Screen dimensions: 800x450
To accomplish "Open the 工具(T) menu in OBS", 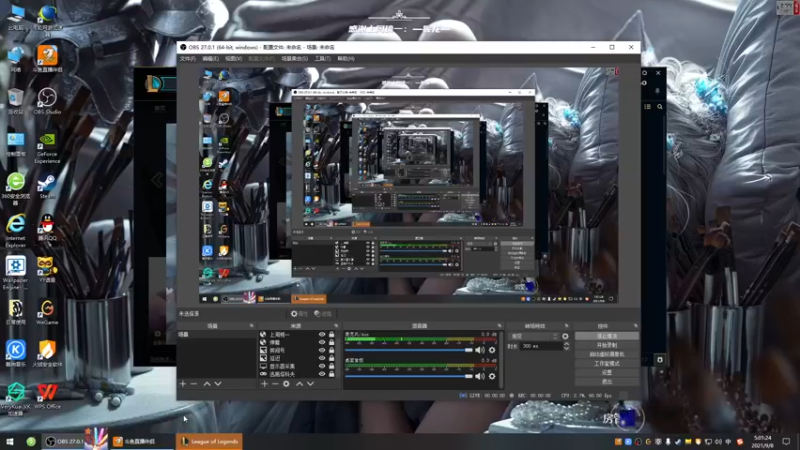I will 322,59.
